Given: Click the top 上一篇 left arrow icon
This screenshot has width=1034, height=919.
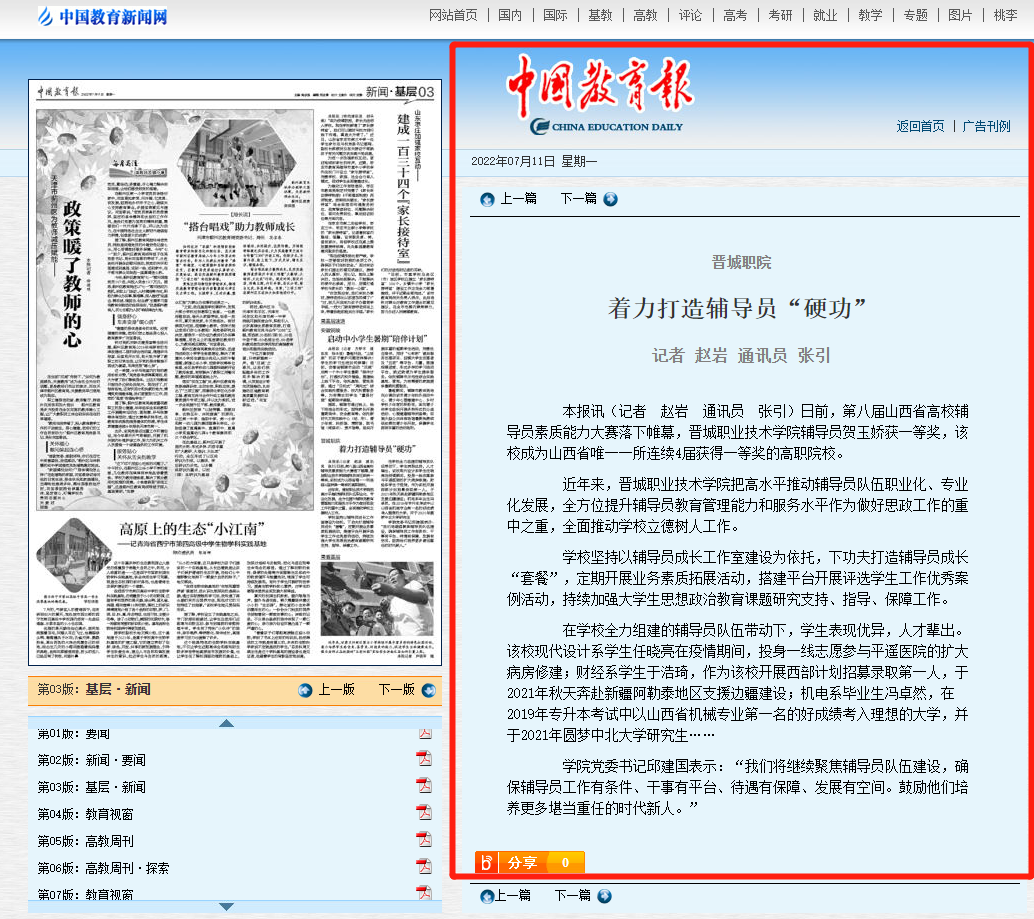Looking at the screenshot, I should pos(487,199).
